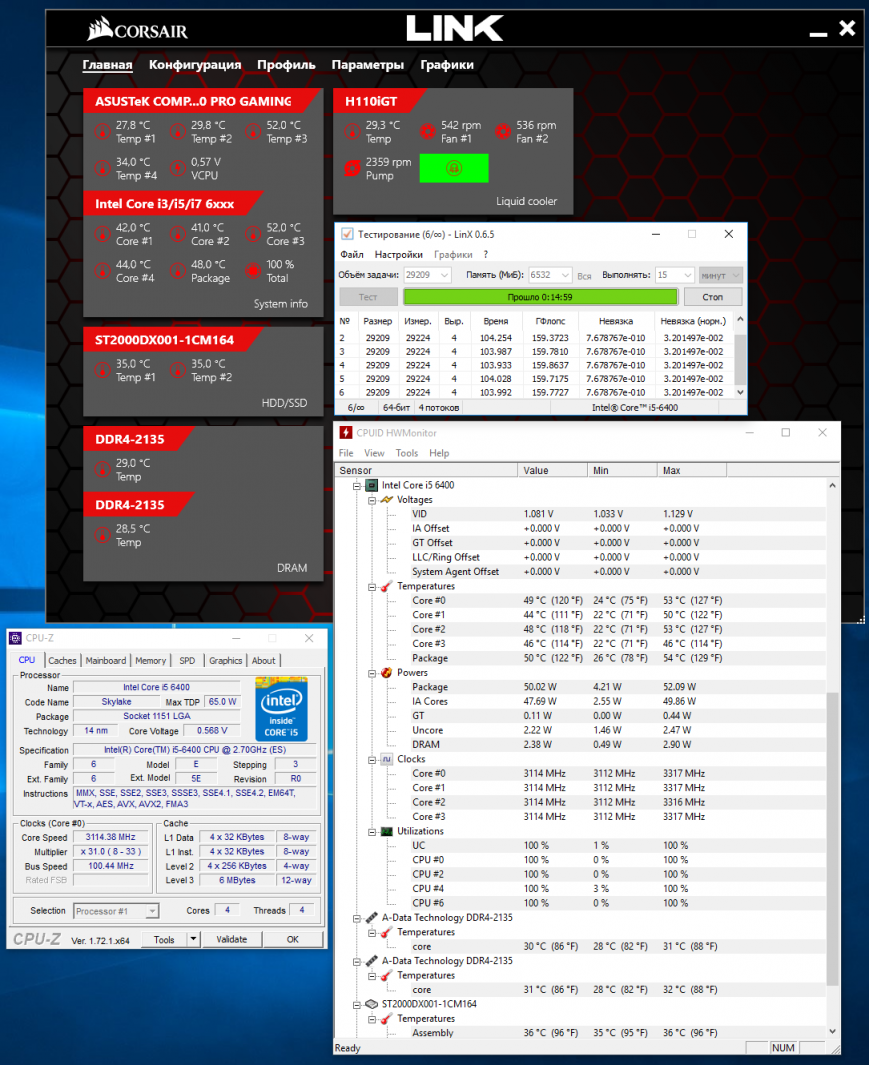Click the ST2000DX001-1CM164 drive icon in HWMonitor
869x1065 pixels.
pos(372,1004)
